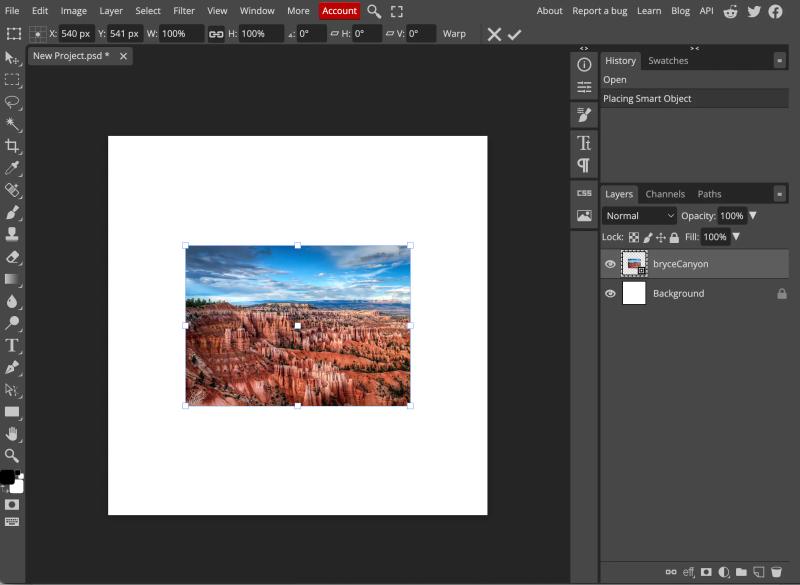The height and width of the screenshot is (585, 800).
Task: Select the Brush tool
Action: tap(12, 212)
